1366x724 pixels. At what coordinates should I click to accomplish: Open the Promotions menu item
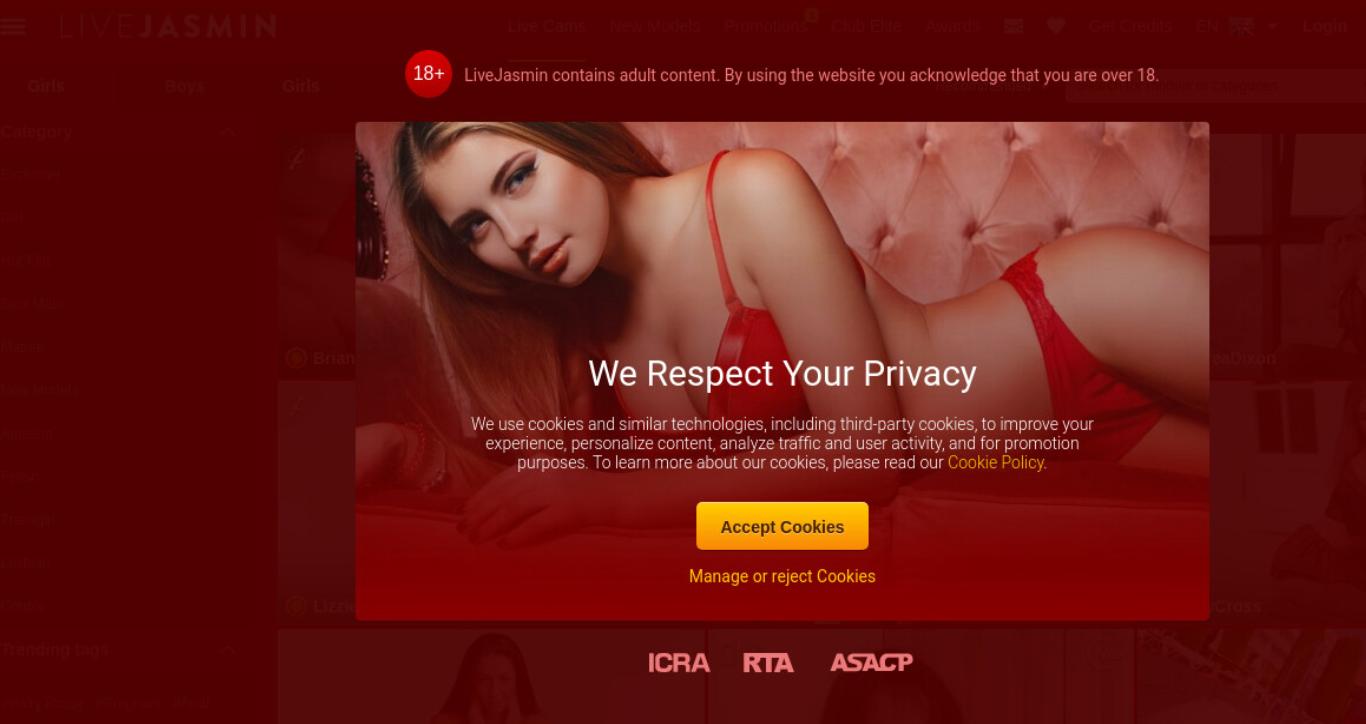[766, 27]
